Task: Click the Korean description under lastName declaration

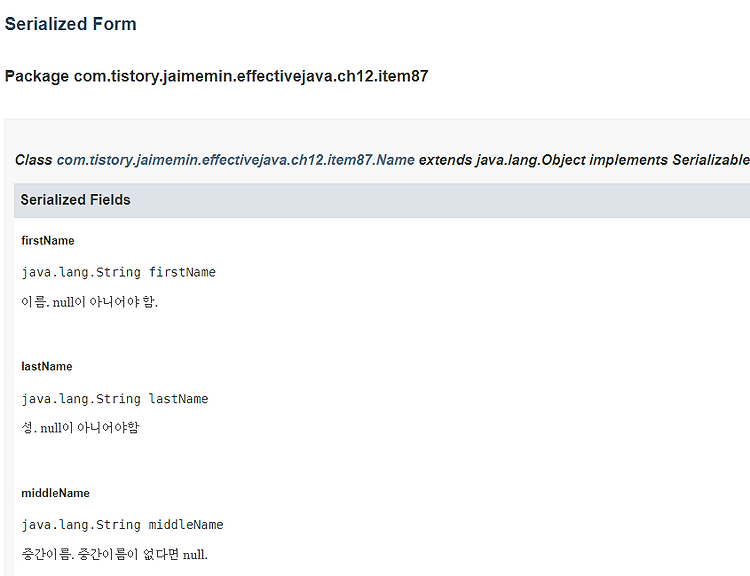Action: tap(80, 428)
